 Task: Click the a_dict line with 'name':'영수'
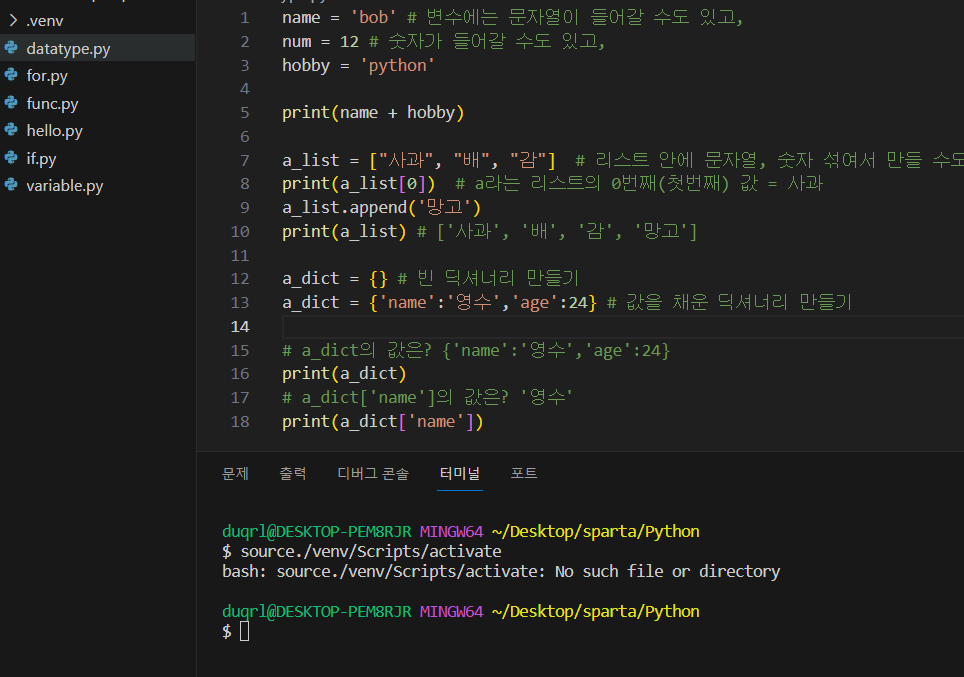coord(439,303)
